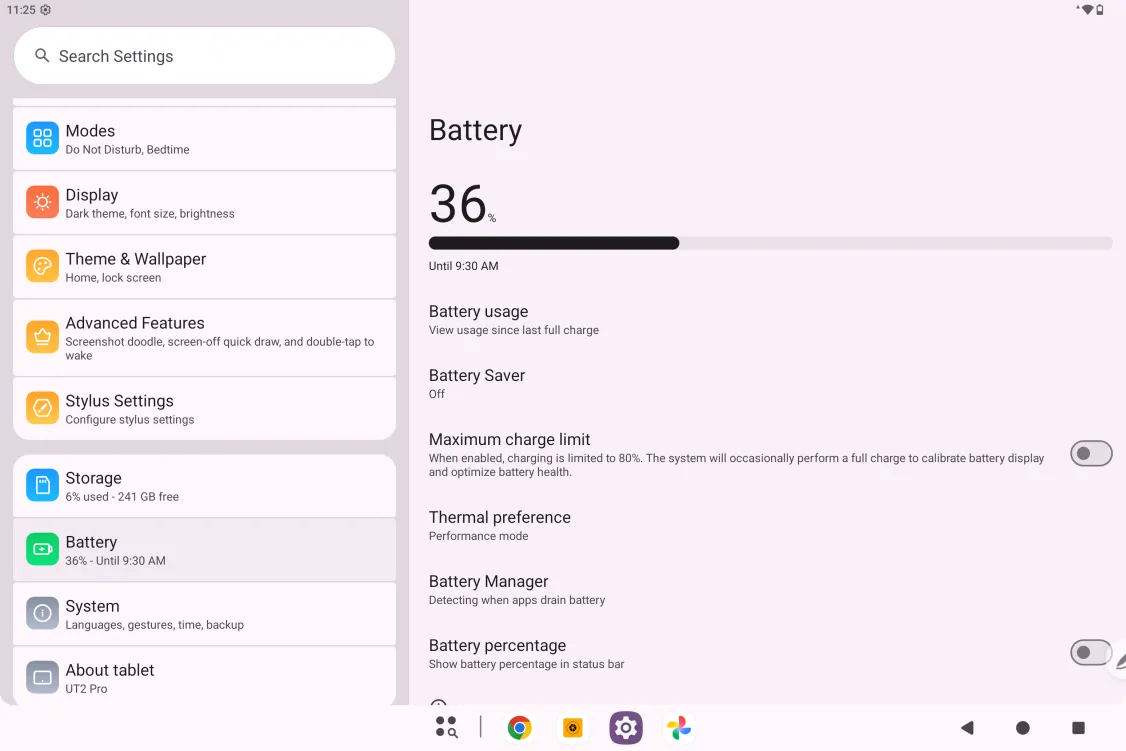Screen dimensions: 1126x751
Task: Open the Advanced Features crown icon
Action: click(42, 337)
